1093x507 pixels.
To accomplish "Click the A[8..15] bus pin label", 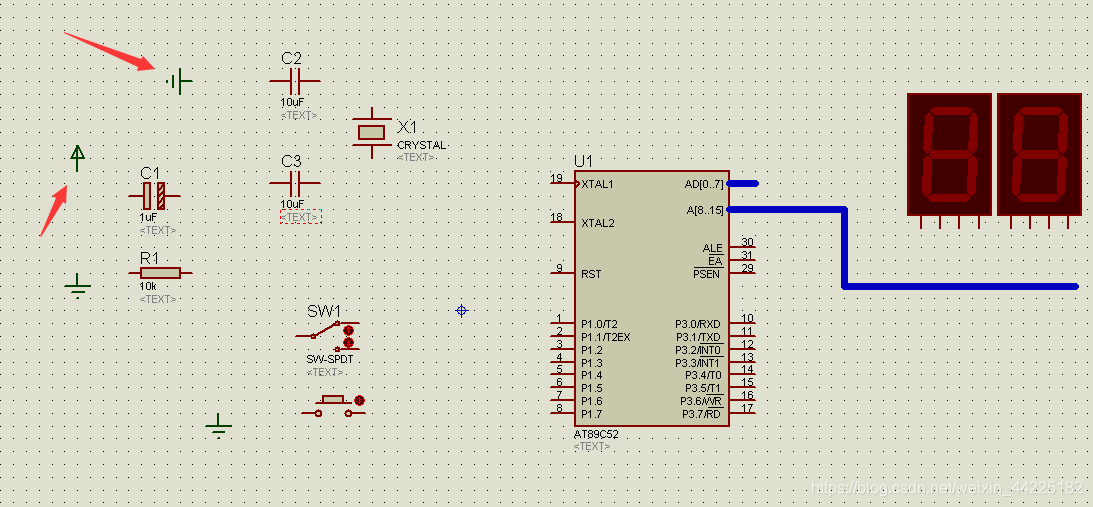I will coord(705,210).
